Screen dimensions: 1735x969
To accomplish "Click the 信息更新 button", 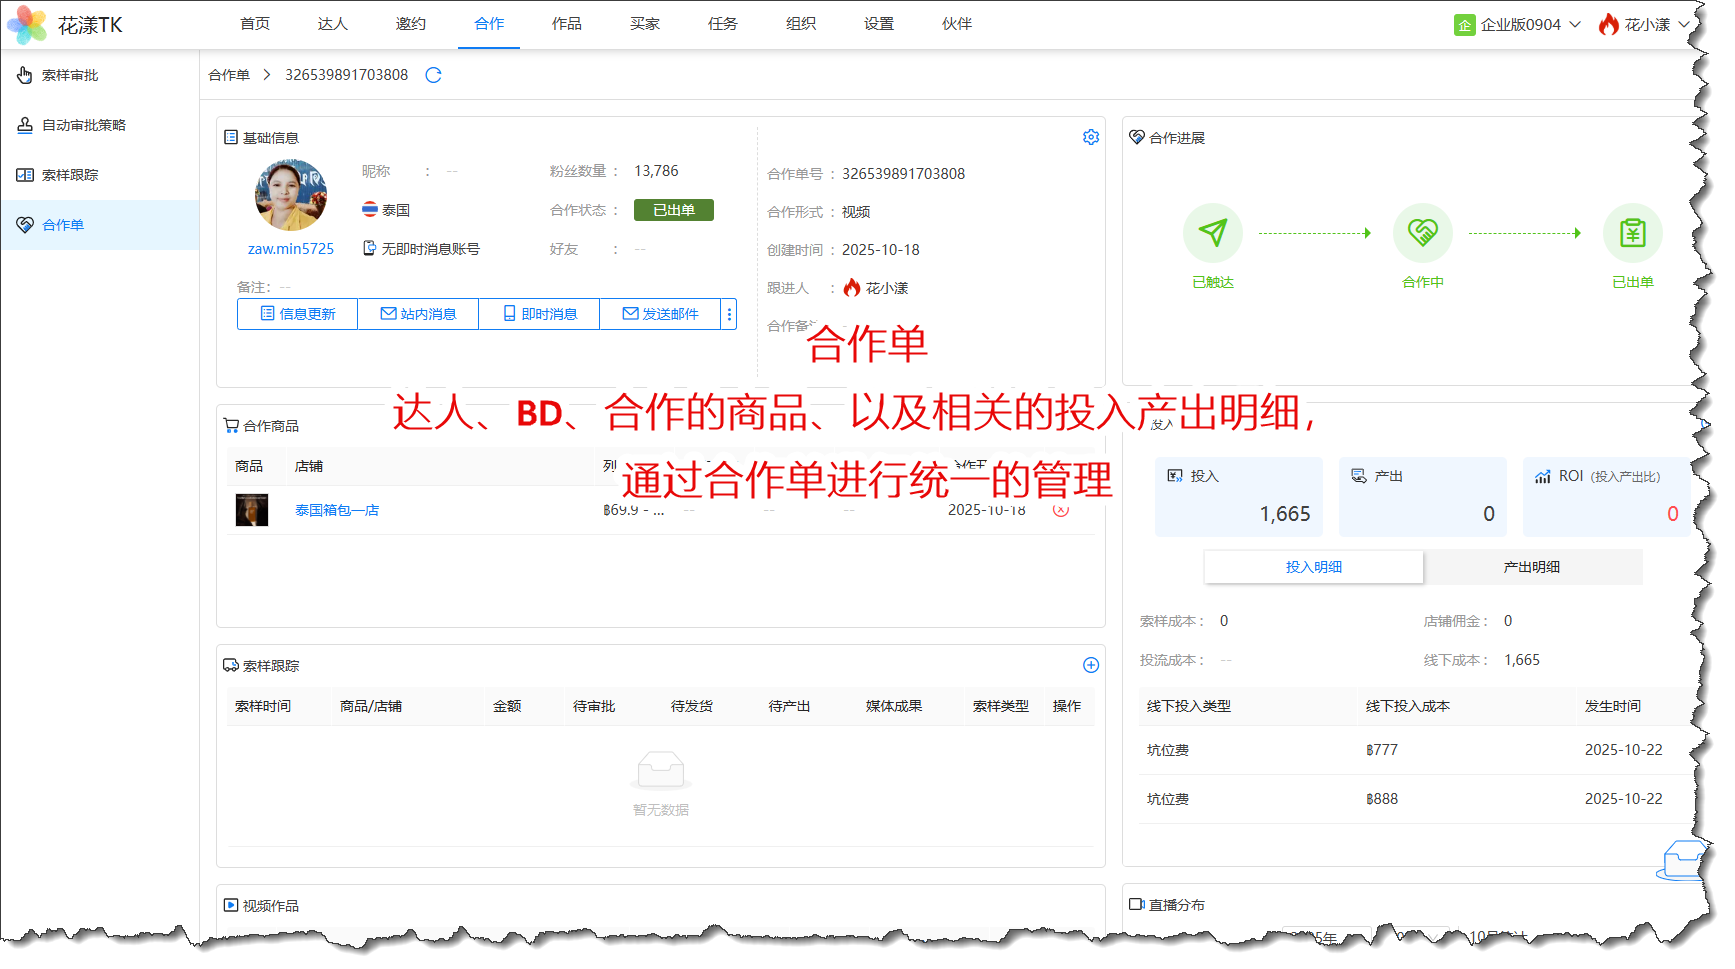I will click(297, 314).
